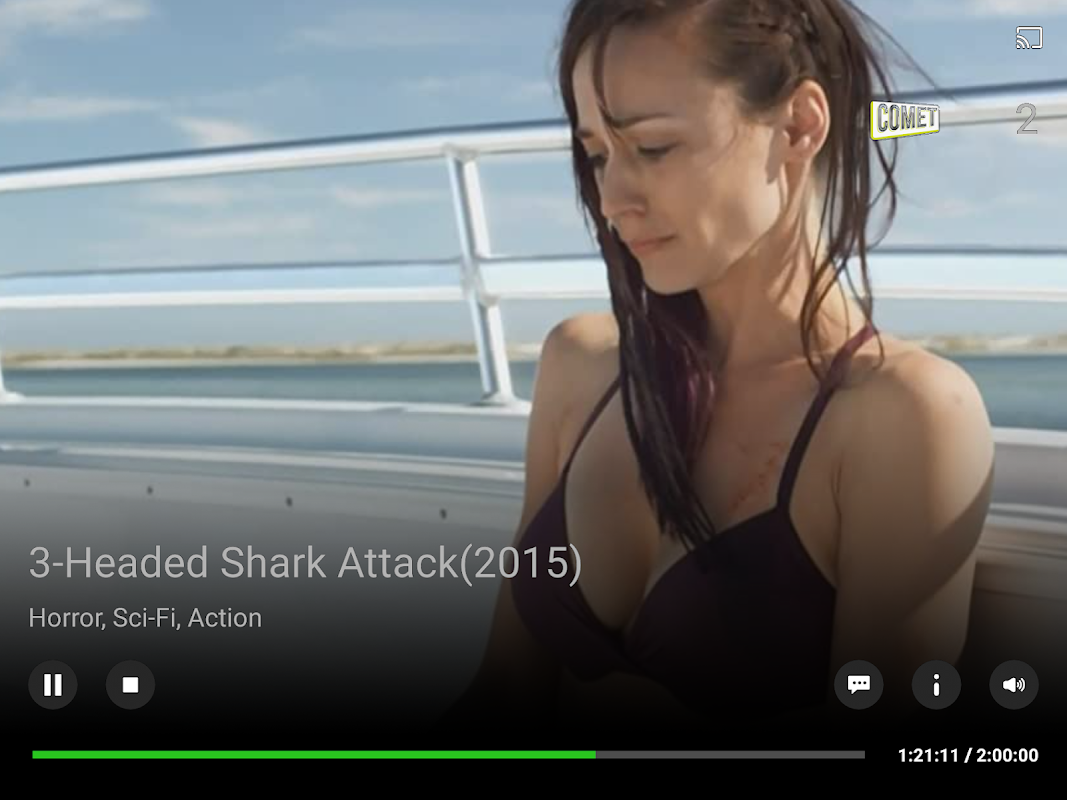Click the Action genre label
The image size is (1067, 800).
pos(225,618)
